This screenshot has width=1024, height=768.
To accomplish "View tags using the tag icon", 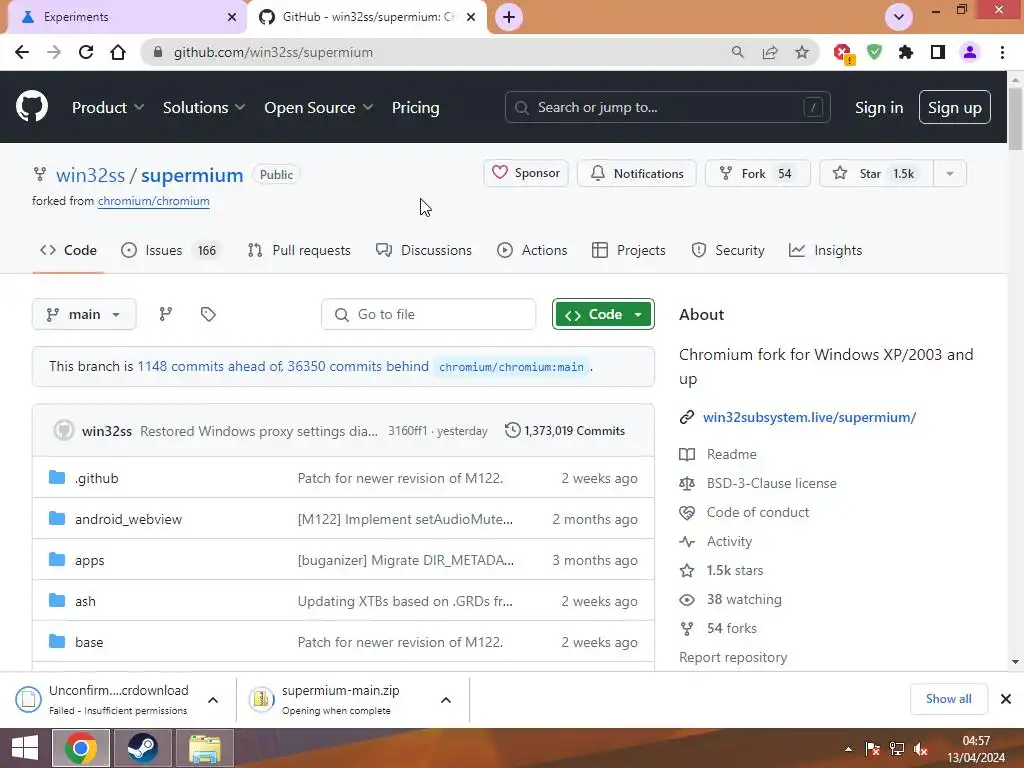I will tap(208, 314).
